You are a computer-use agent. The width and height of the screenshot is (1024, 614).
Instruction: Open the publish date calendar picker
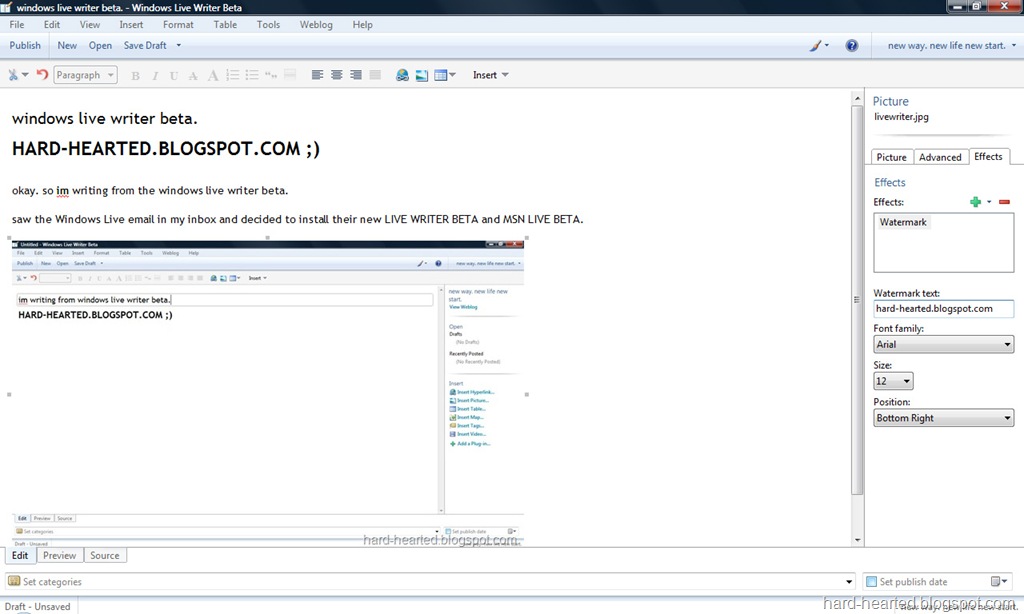999,582
